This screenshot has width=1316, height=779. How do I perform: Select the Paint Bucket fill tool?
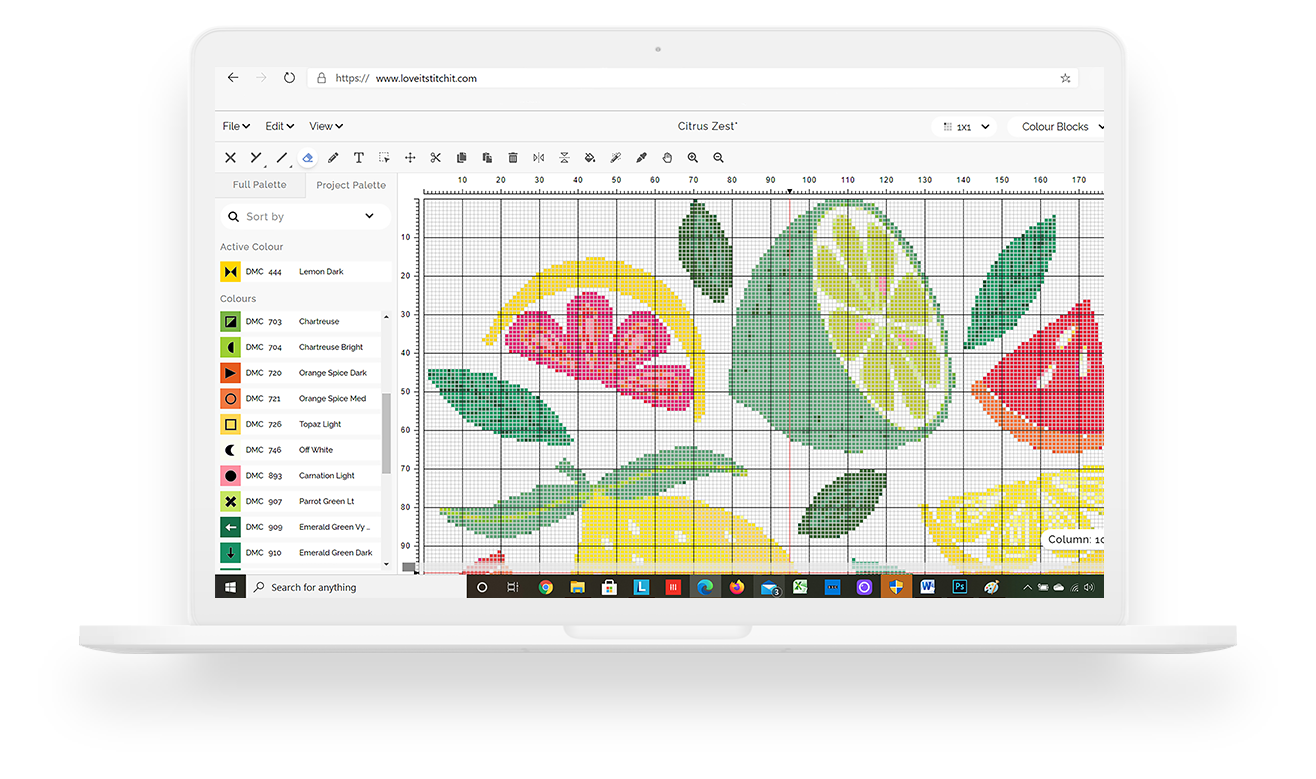(590, 158)
